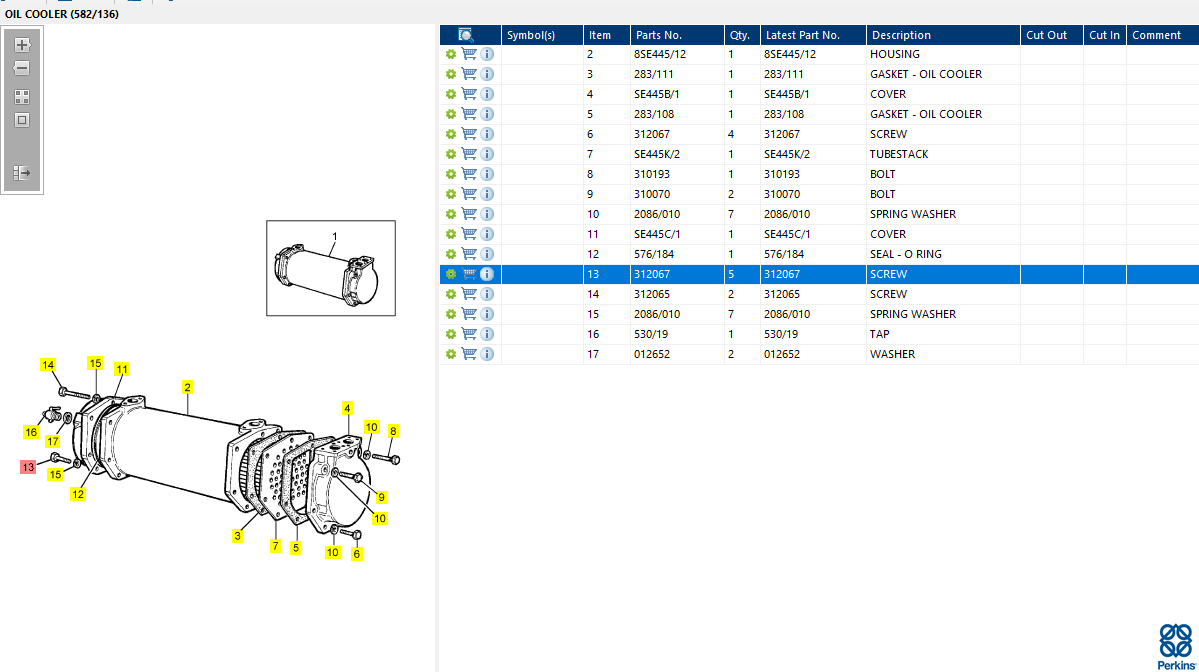The image size is (1199, 672).
Task: Add SEAL - O RING to cart
Action: (469, 254)
